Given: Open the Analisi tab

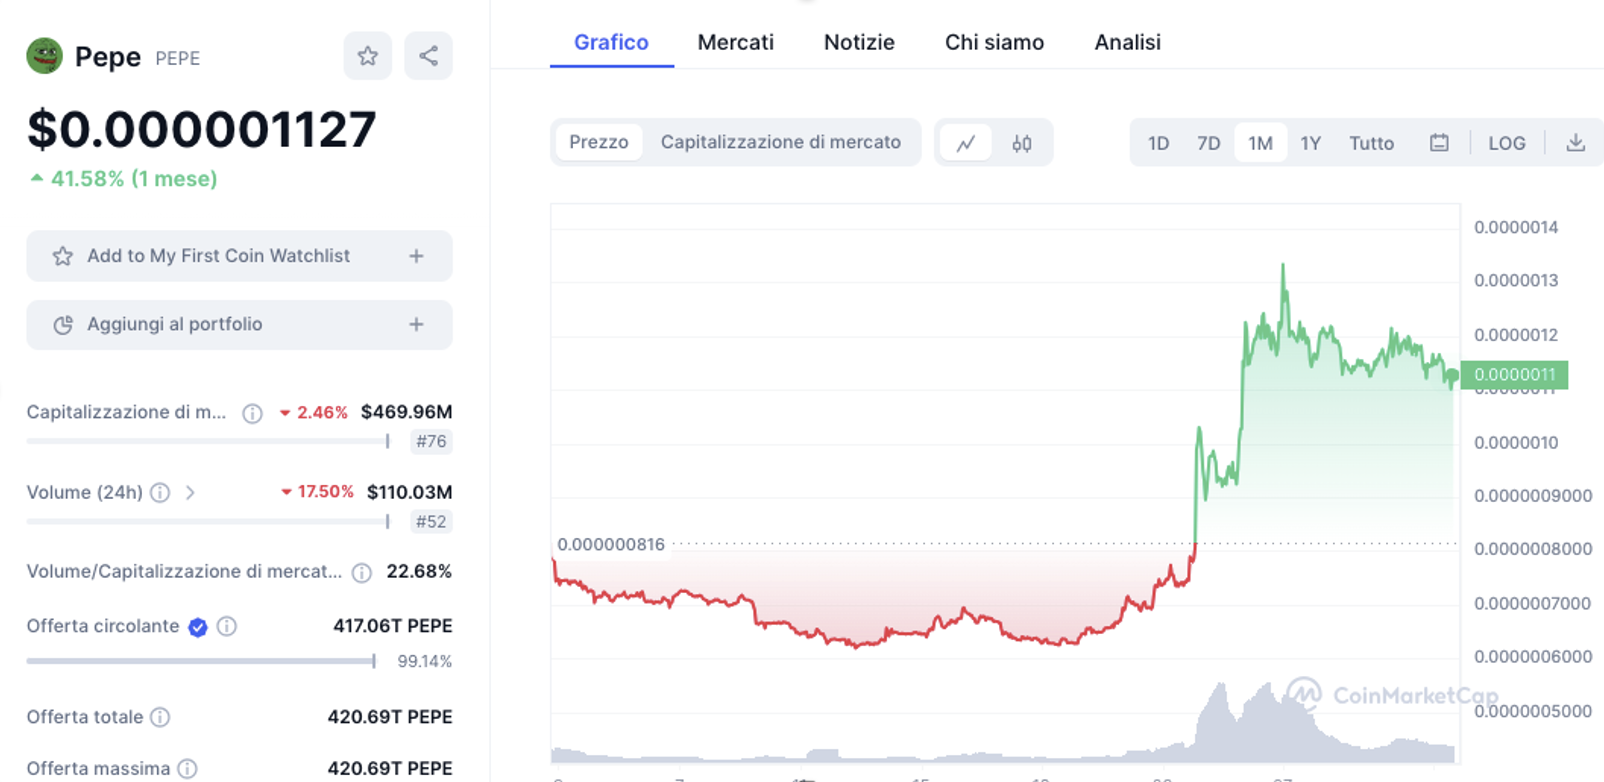Looking at the screenshot, I should [1127, 42].
